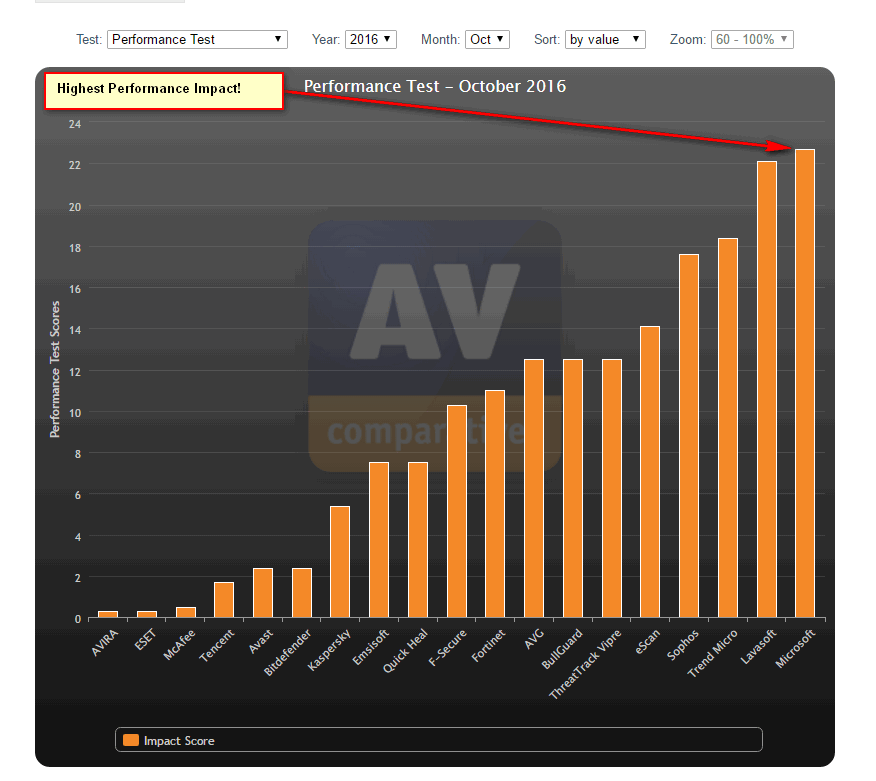Click the Bitdefender bar
Screen dimensions: 876x781
tap(302, 593)
